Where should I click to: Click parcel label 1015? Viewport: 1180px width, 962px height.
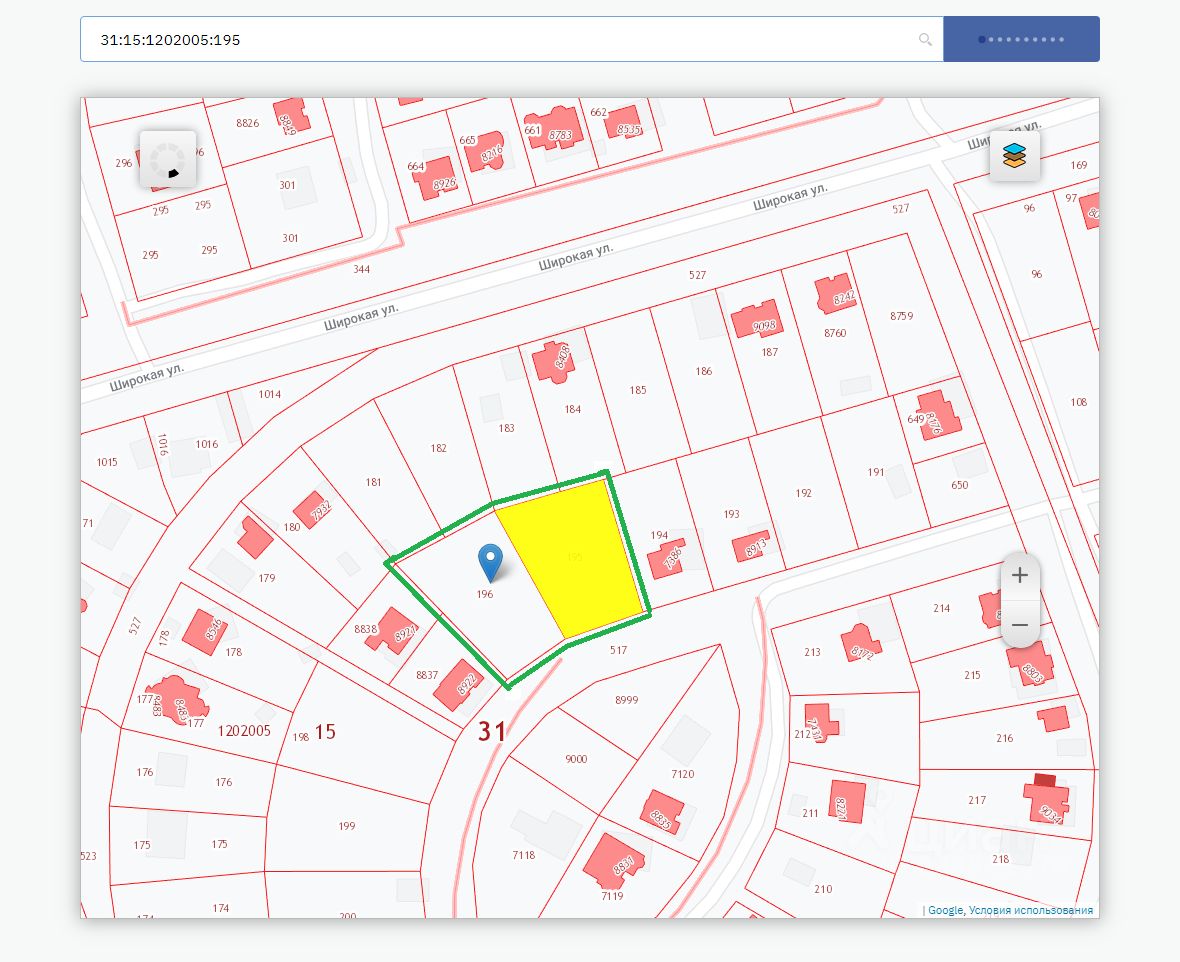(x=107, y=461)
